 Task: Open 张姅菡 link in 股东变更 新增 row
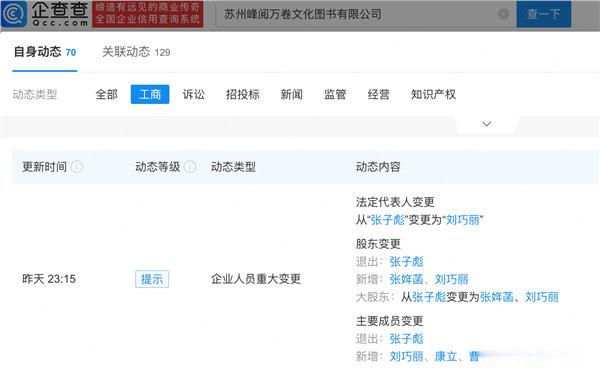(x=406, y=279)
